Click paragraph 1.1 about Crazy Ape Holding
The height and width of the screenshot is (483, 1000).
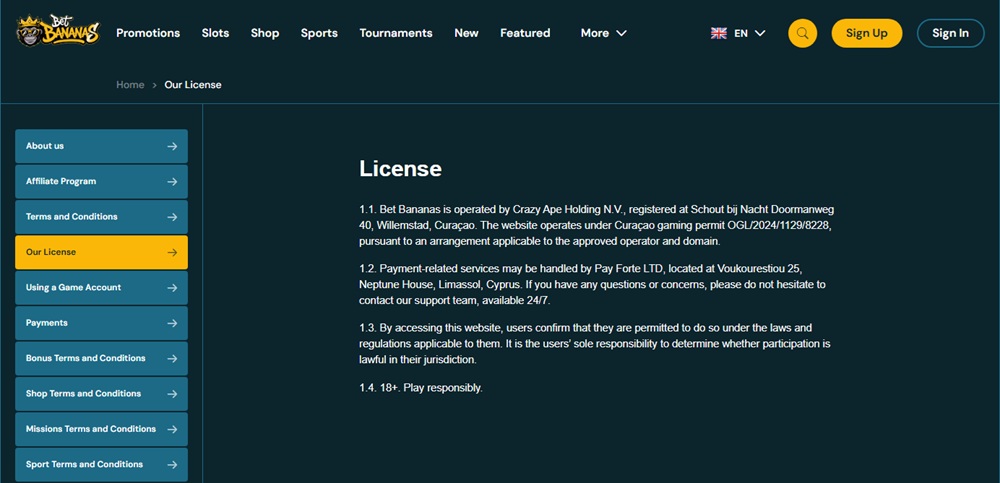[x=596, y=226]
